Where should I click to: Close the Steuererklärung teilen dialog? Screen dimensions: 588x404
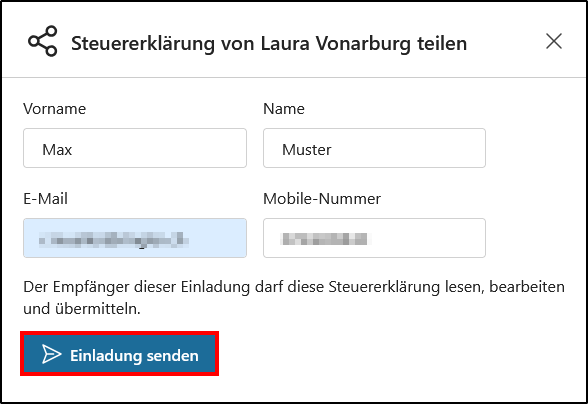click(554, 41)
